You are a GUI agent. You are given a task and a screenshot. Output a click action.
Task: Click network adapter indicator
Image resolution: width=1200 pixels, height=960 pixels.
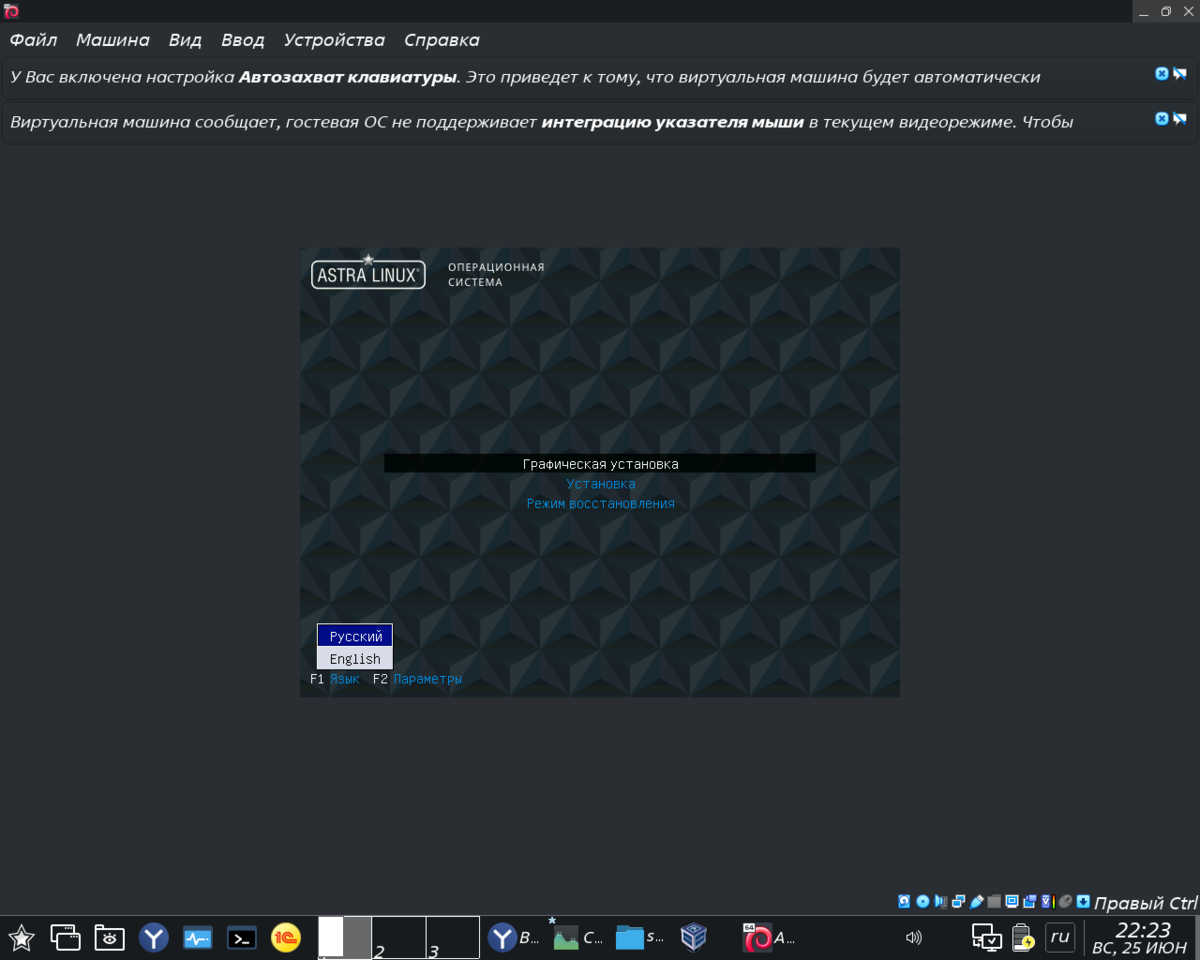(x=959, y=901)
